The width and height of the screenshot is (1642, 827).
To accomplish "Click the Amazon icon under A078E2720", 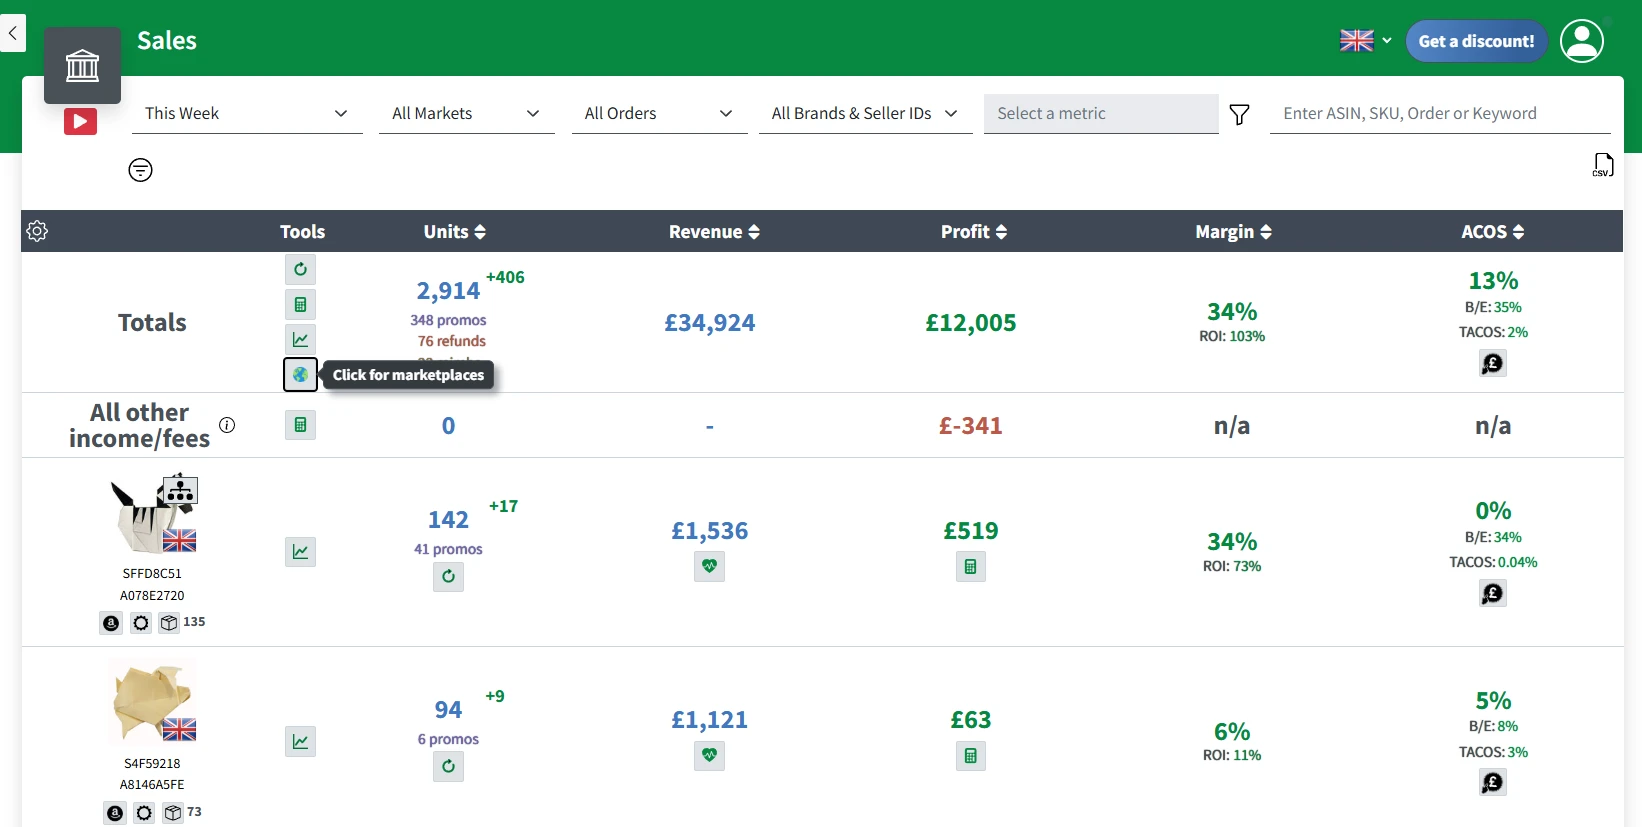I will tap(111, 623).
